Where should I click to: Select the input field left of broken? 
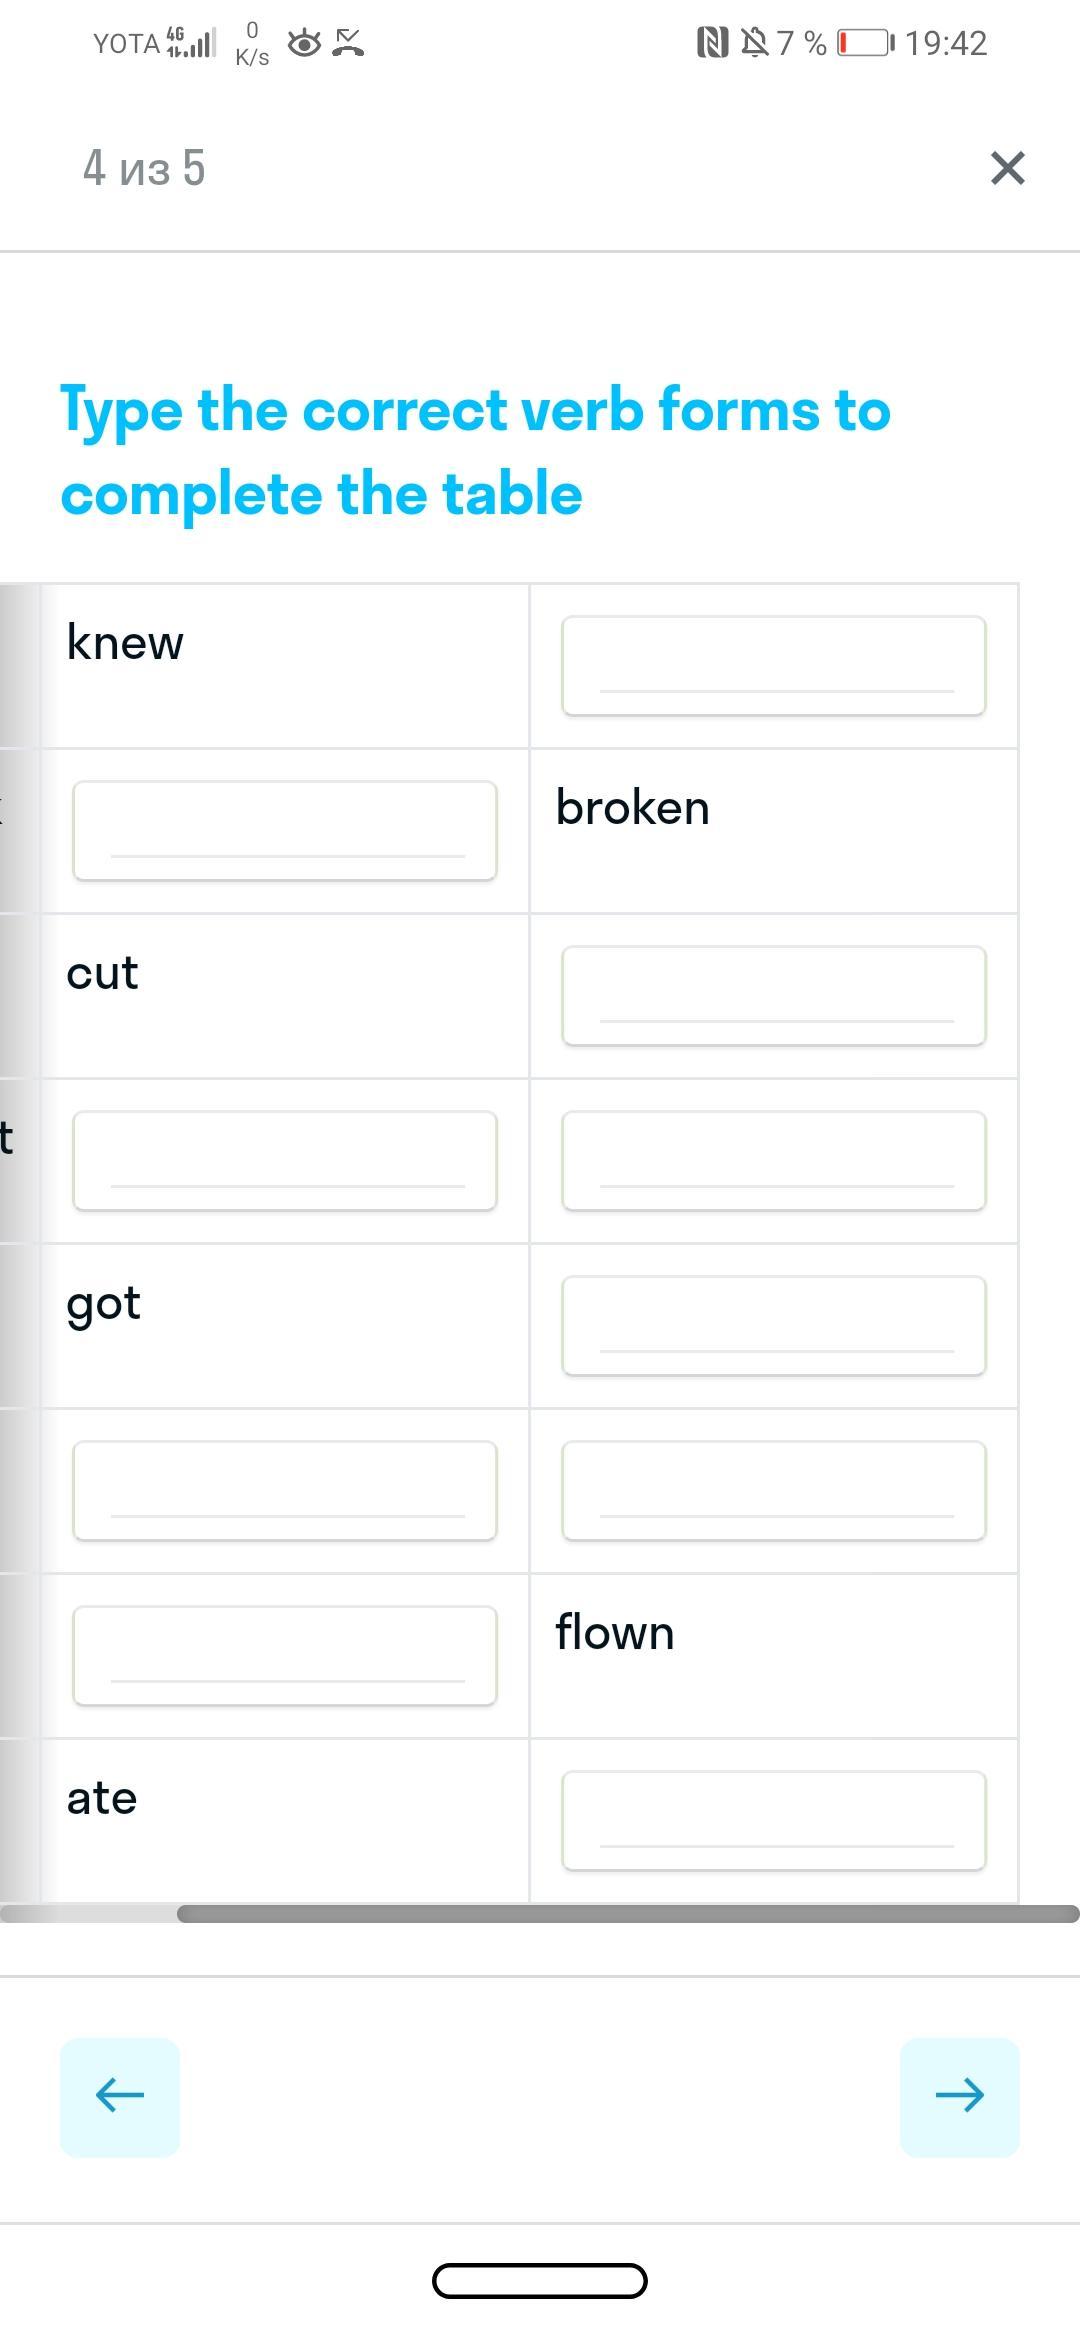tap(285, 831)
